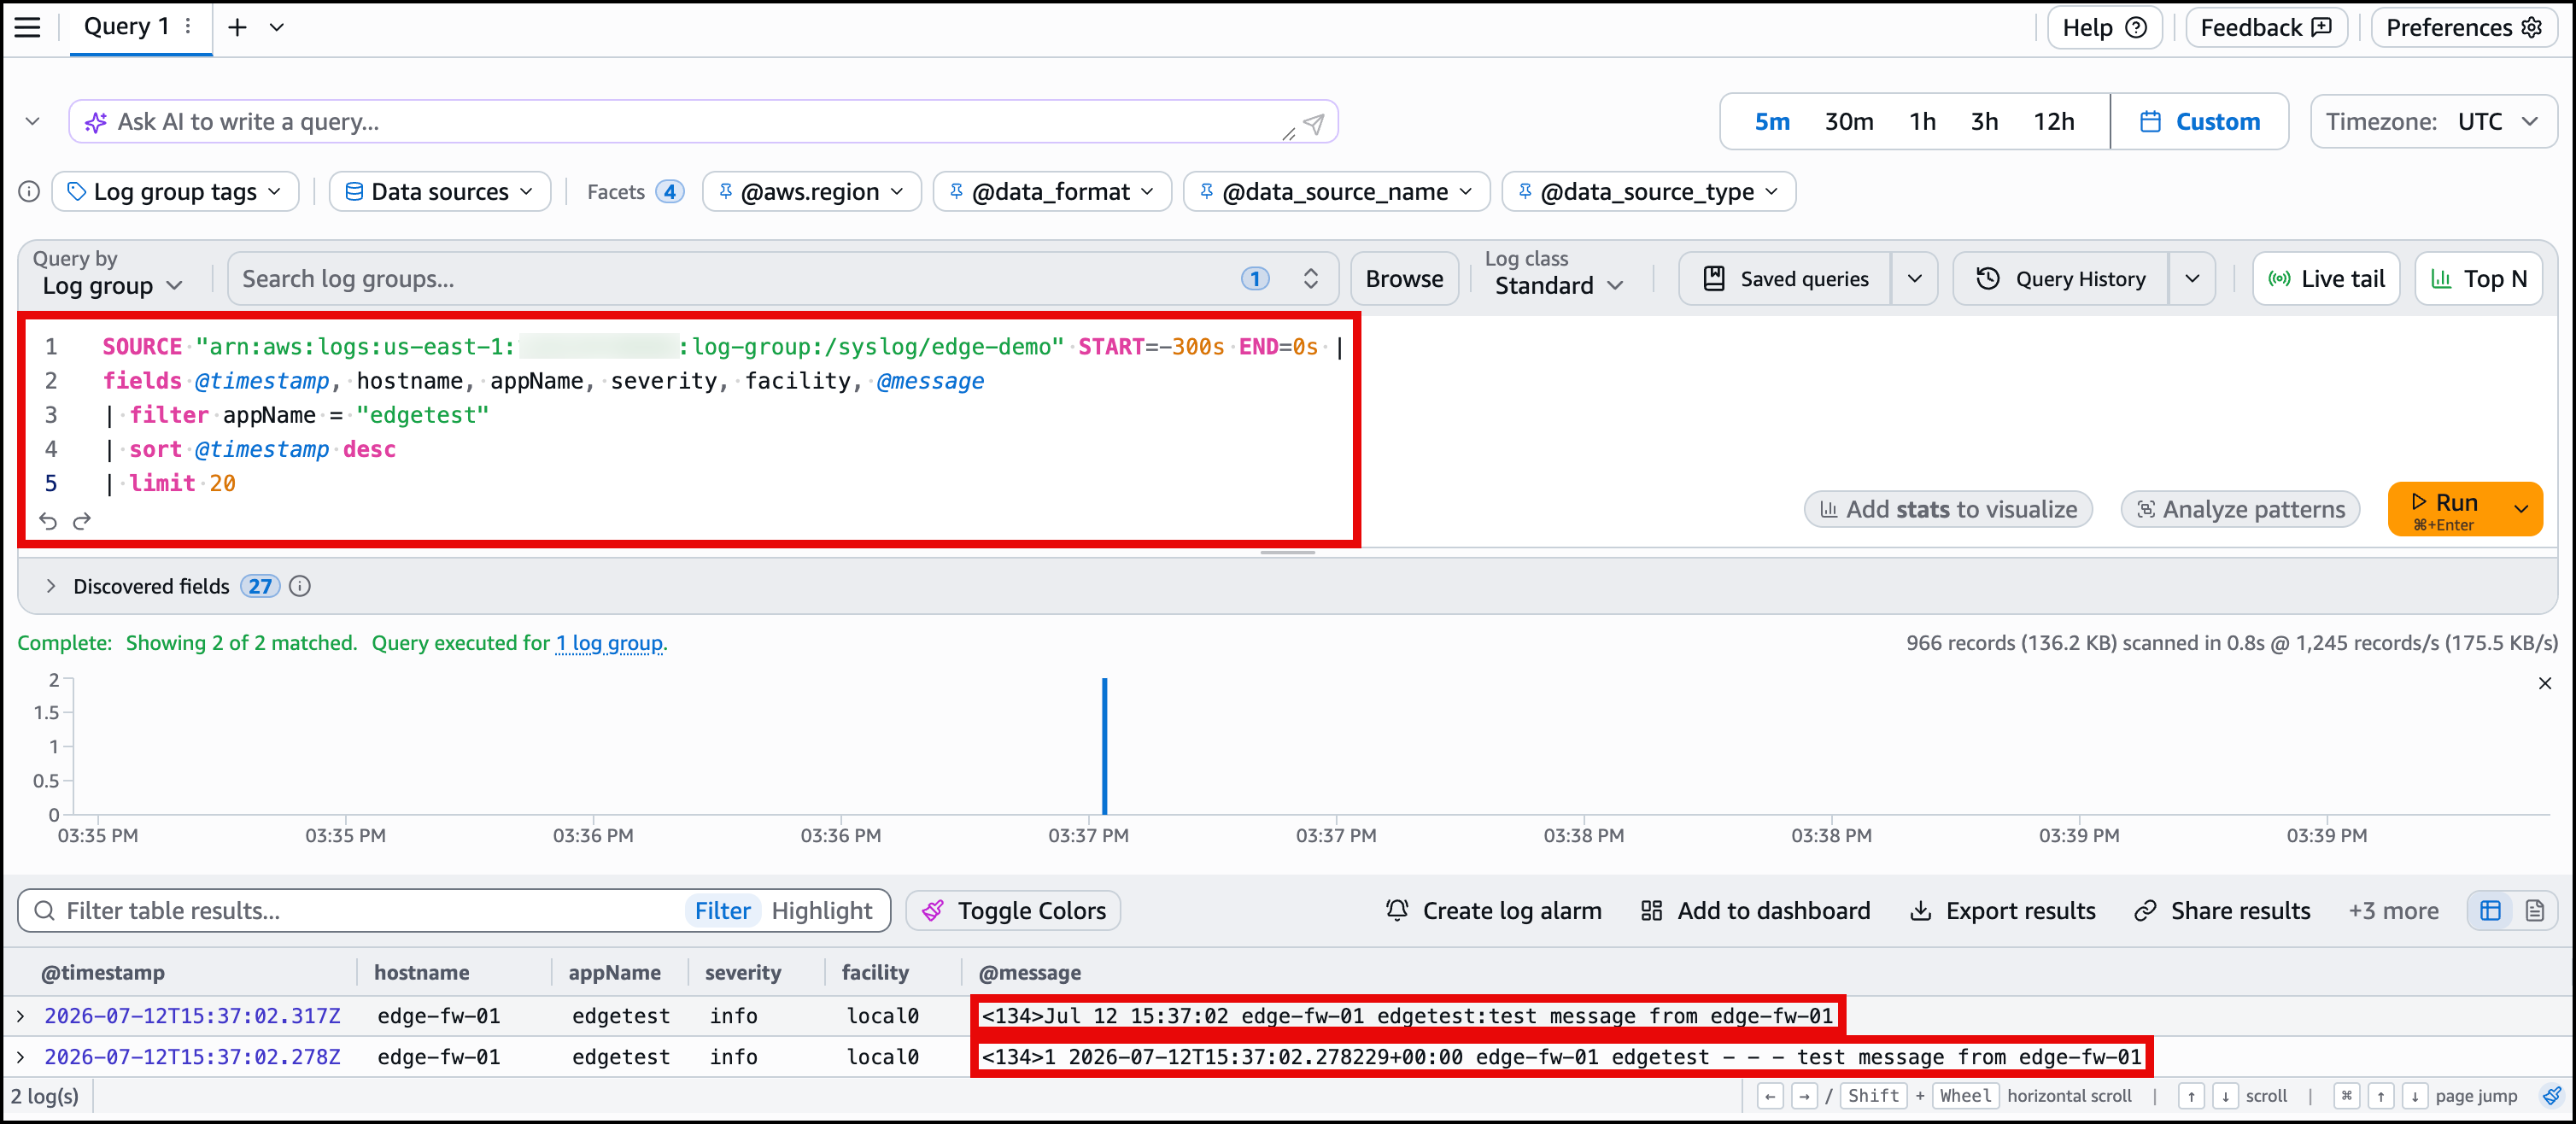Toggle the log group list expand arrows
The width and height of the screenshot is (2576, 1124).
1310,279
